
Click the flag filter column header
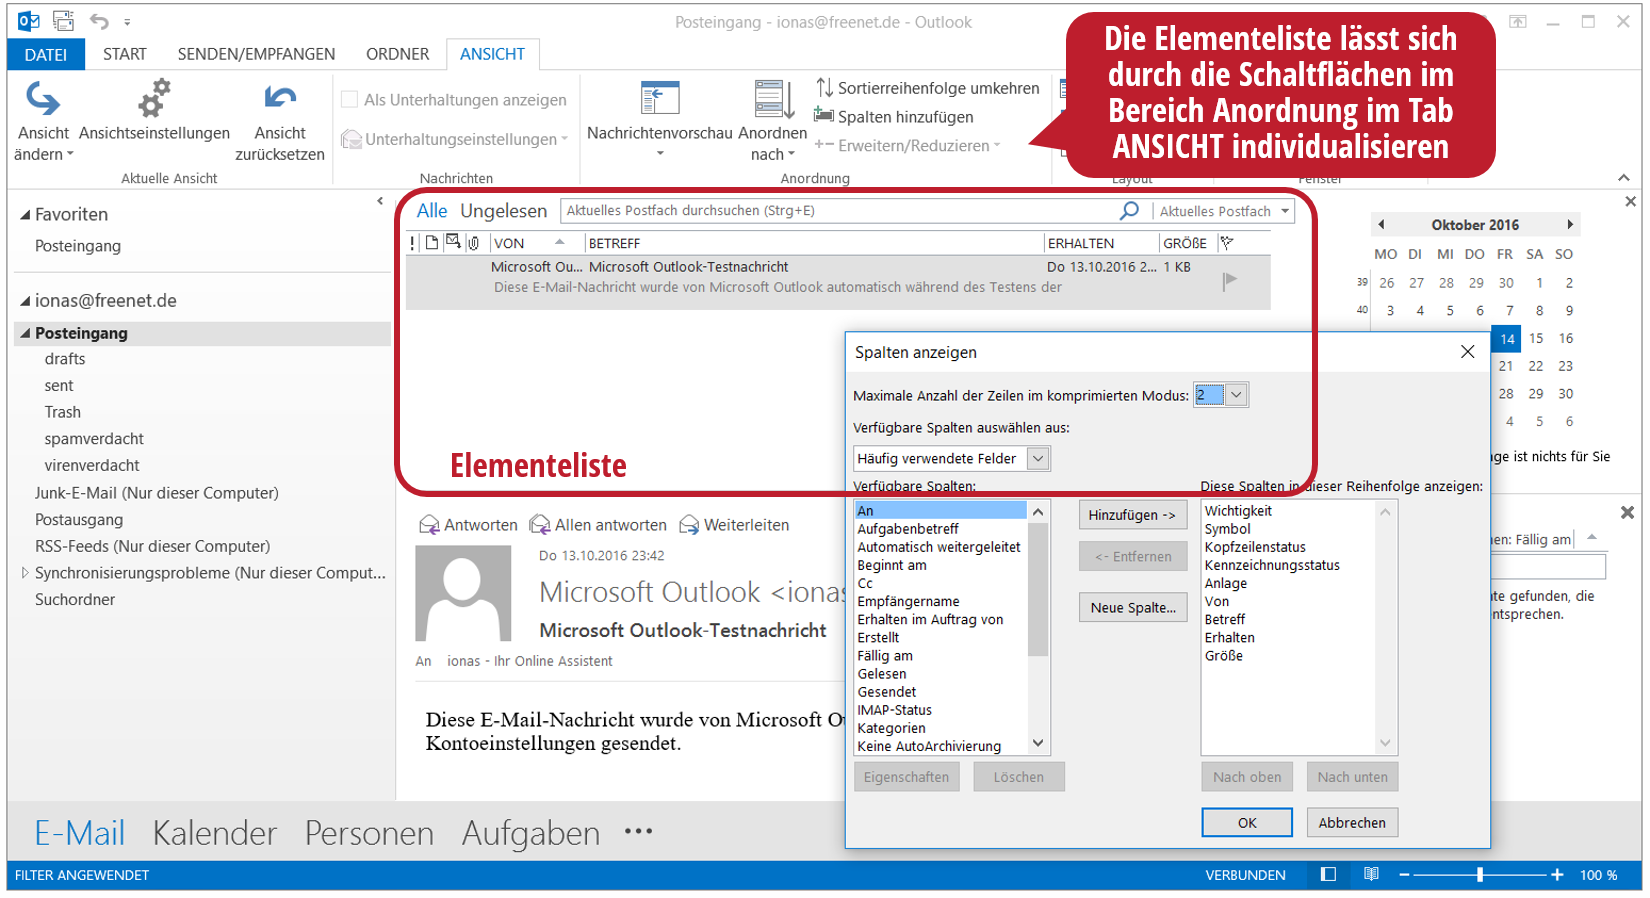[1227, 243]
